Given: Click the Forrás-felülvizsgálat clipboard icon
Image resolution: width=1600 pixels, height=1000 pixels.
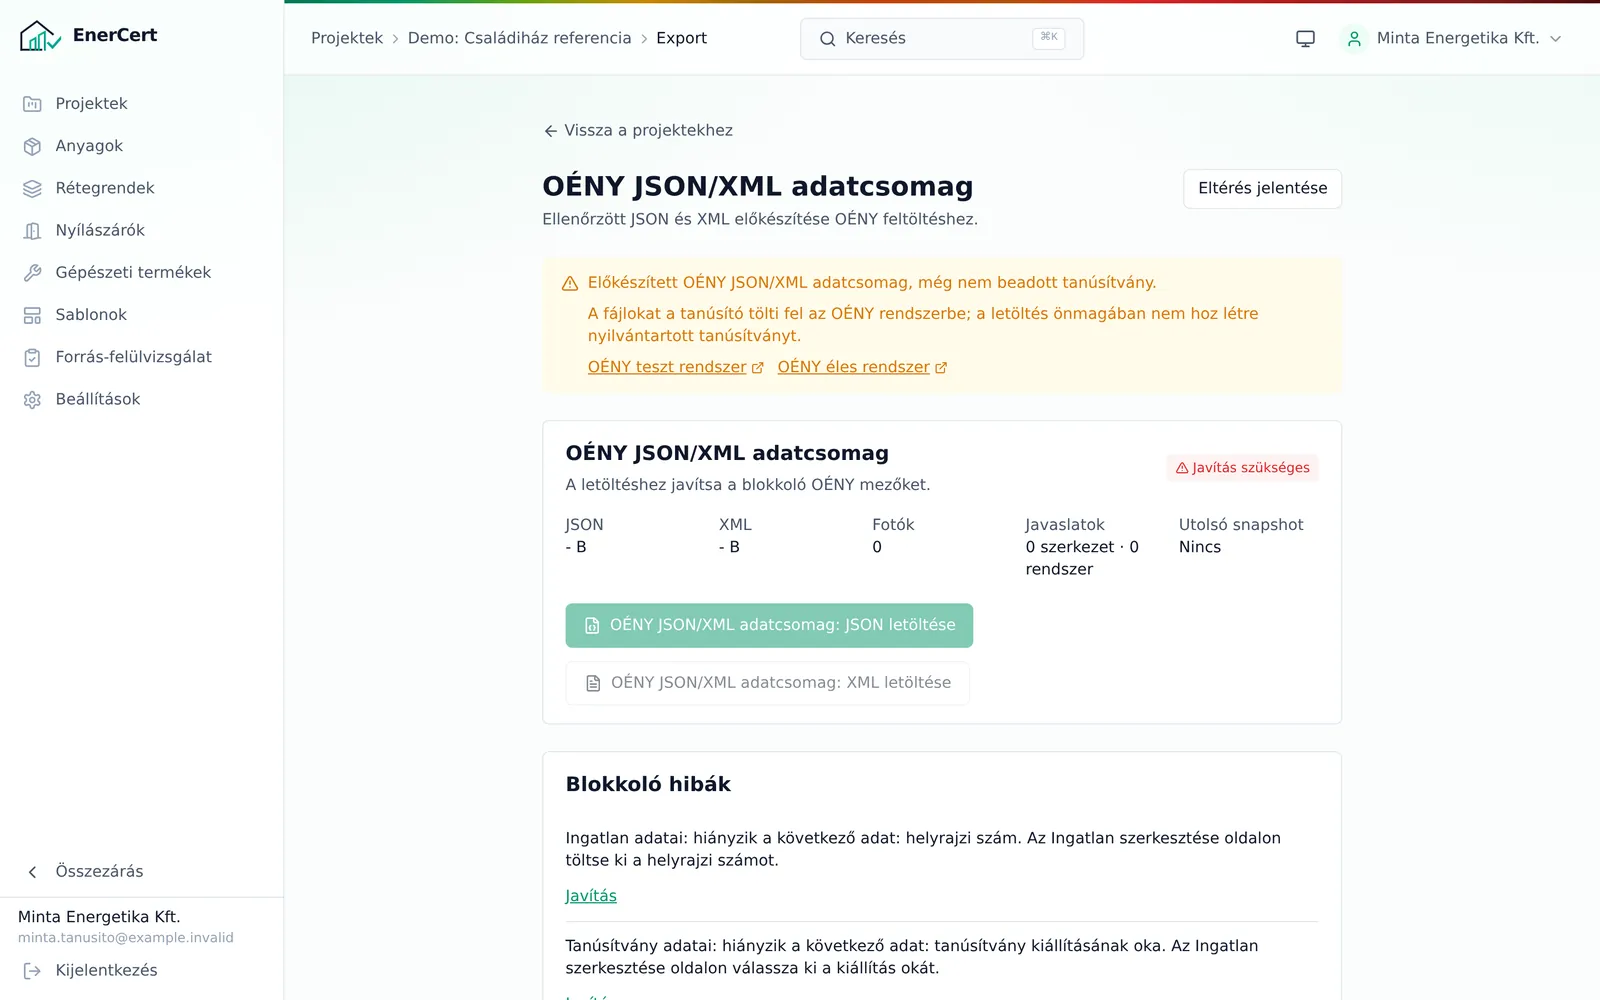Looking at the screenshot, I should 32,357.
